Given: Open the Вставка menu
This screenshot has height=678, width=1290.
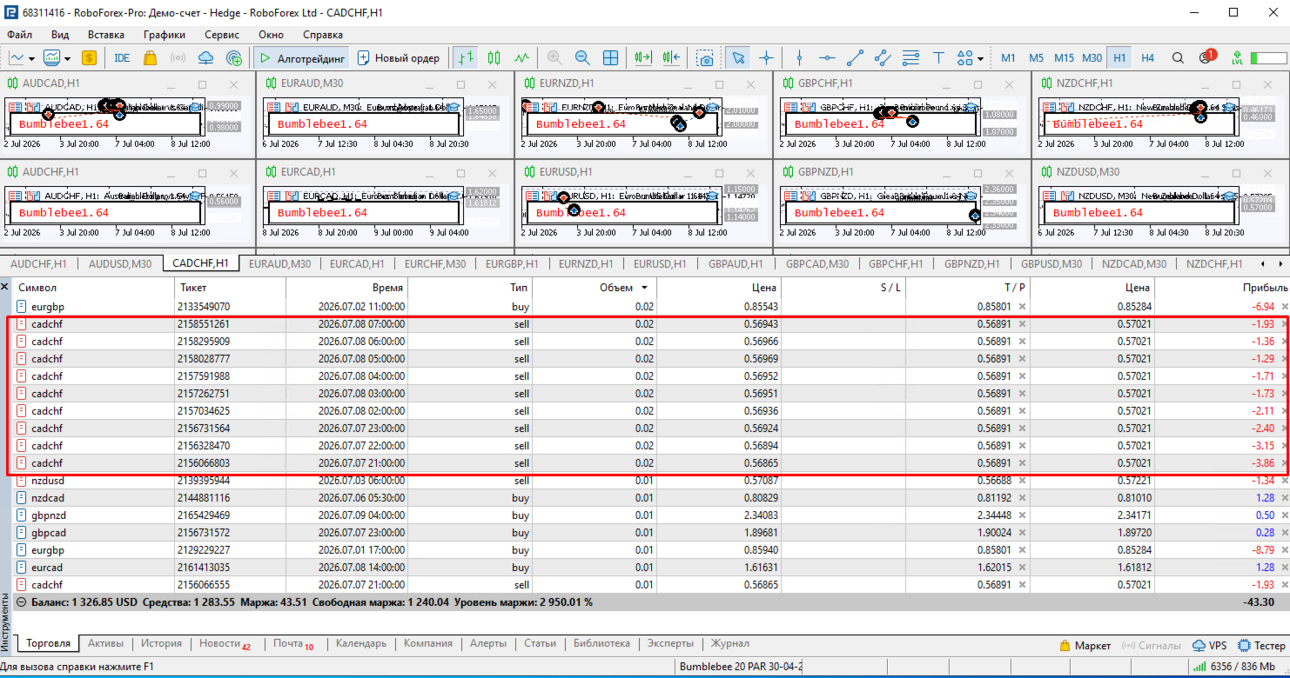Looking at the screenshot, I should tap(106, 35).
